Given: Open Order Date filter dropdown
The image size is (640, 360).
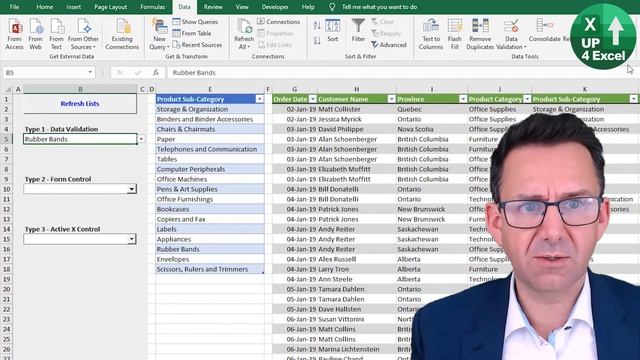Looking at the screenshot, I should (x=313, y=99).
